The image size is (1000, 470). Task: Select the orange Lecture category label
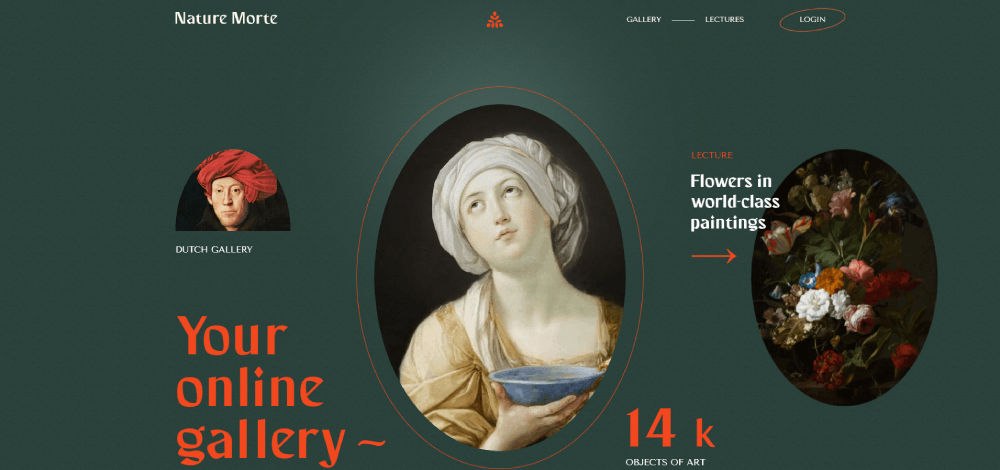tap(712, 156)
